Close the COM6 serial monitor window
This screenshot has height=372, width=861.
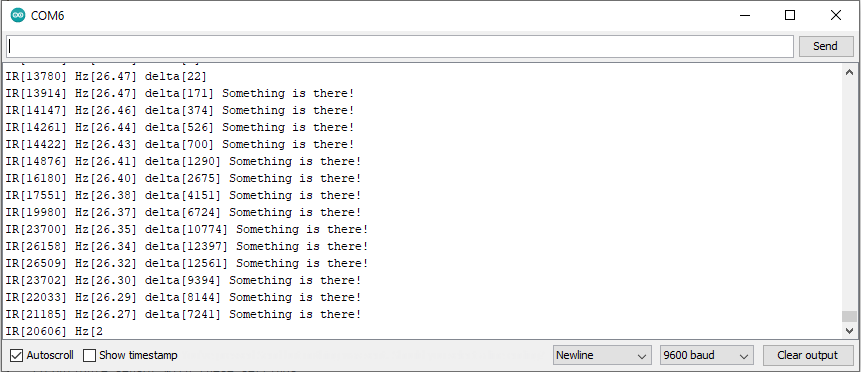836,15
